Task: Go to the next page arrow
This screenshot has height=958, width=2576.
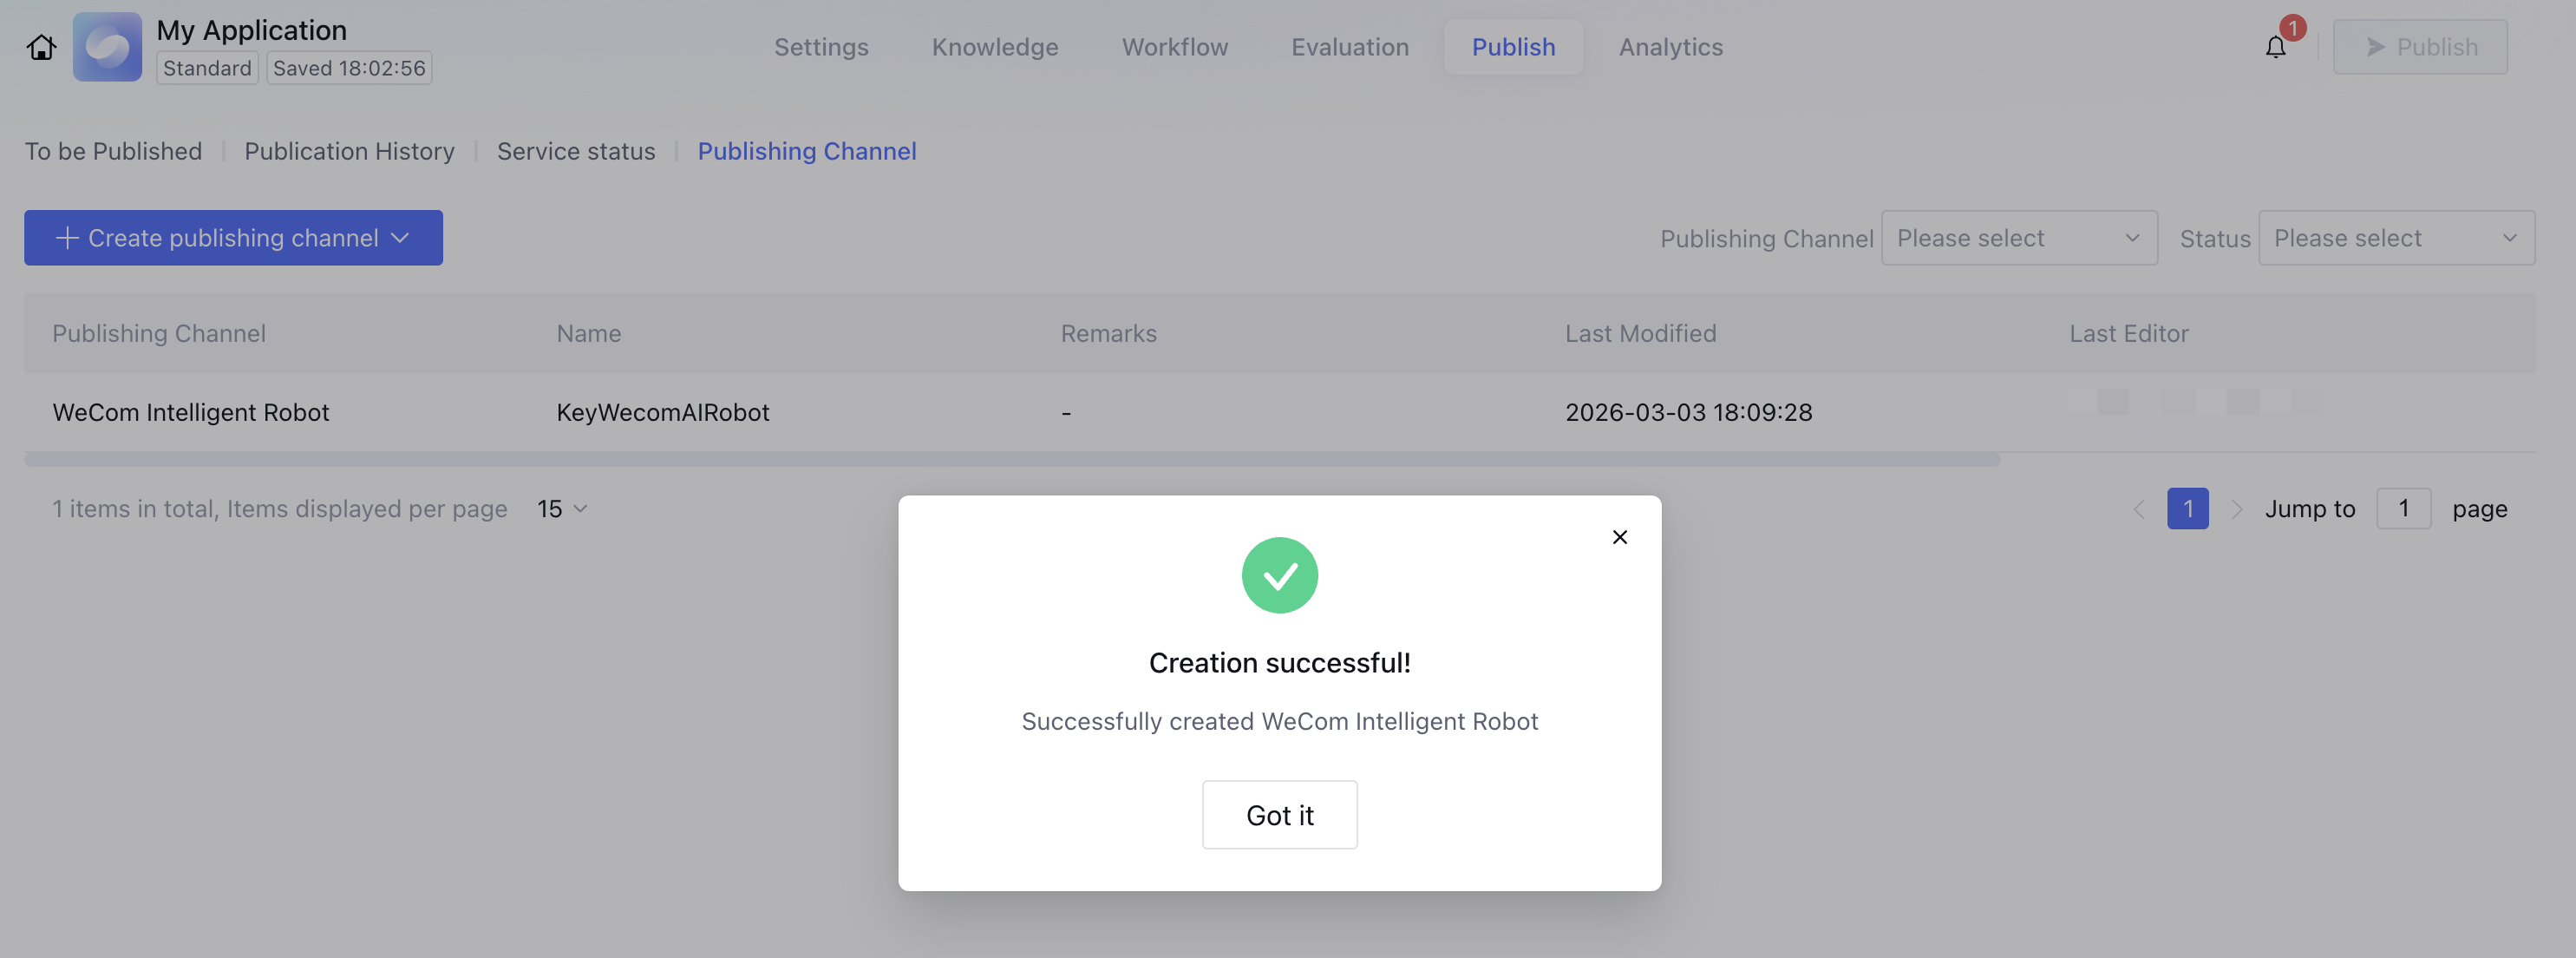Action: pyautogui.click(x=2237, y=509)
